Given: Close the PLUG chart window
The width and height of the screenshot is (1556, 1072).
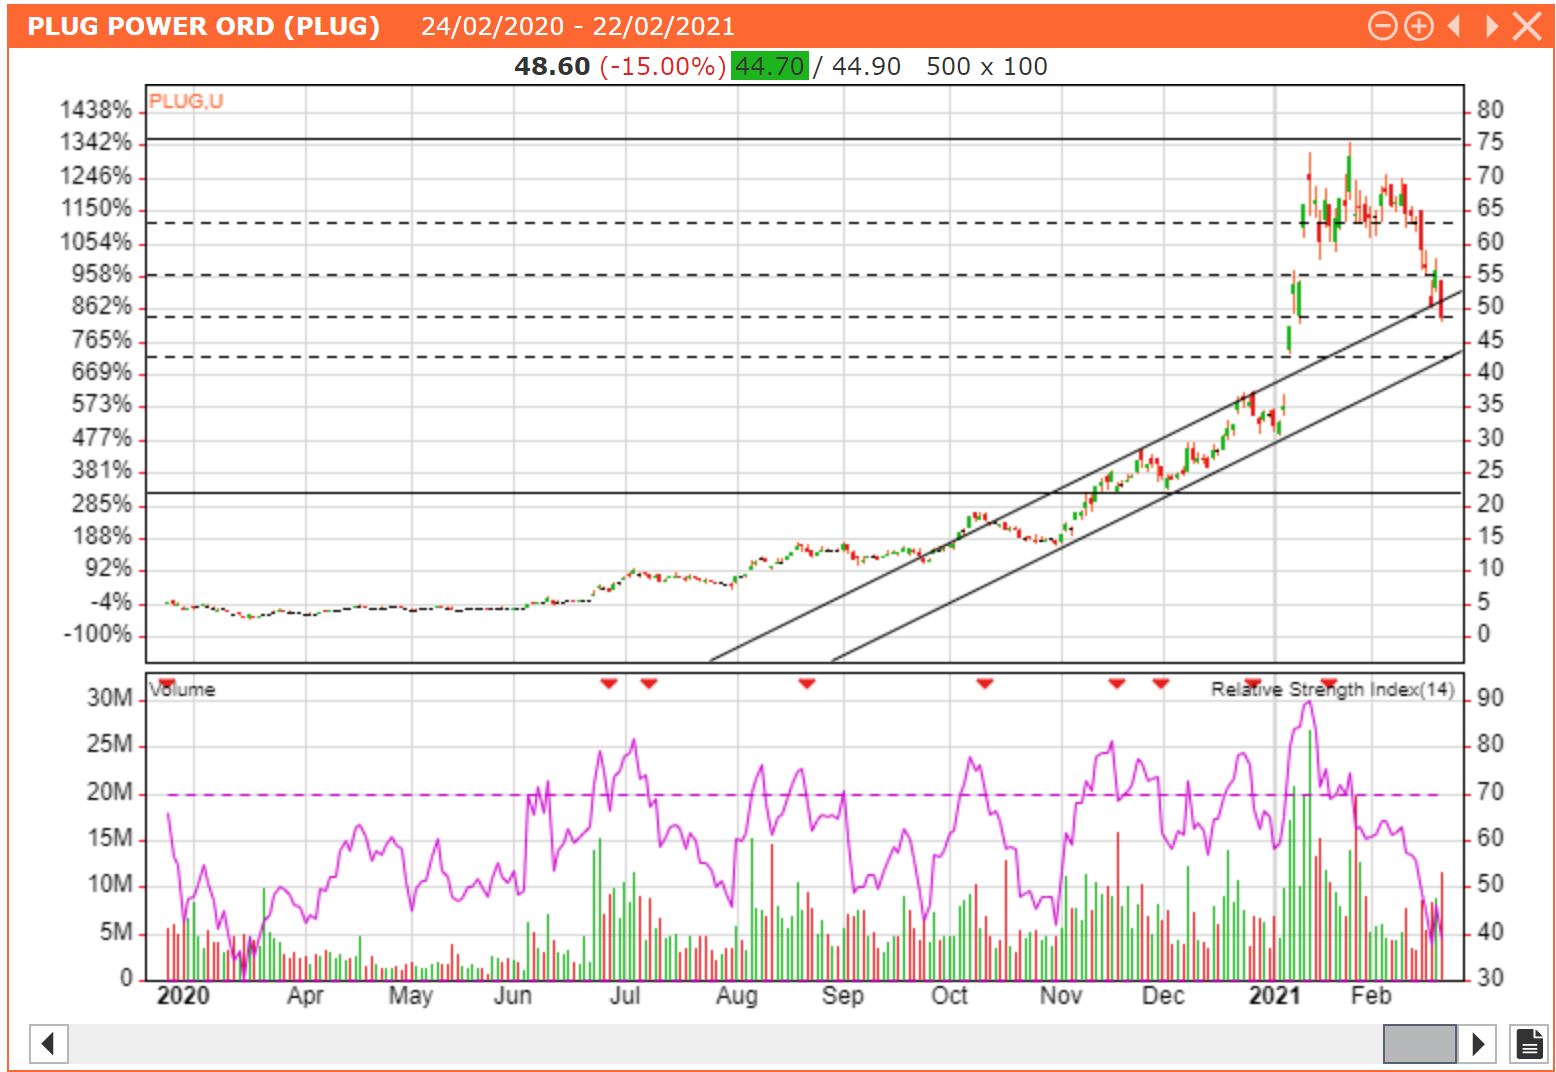Looking at the screenshot, I should click(x=1527, y=26).
